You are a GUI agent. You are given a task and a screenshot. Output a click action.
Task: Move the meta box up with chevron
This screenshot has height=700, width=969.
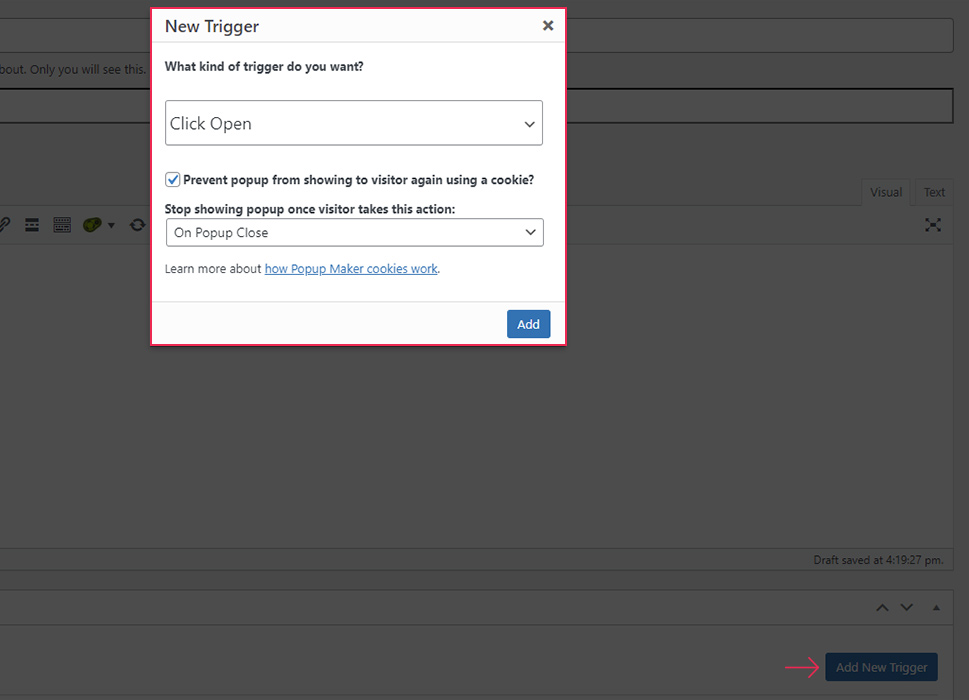coord(881,607)
